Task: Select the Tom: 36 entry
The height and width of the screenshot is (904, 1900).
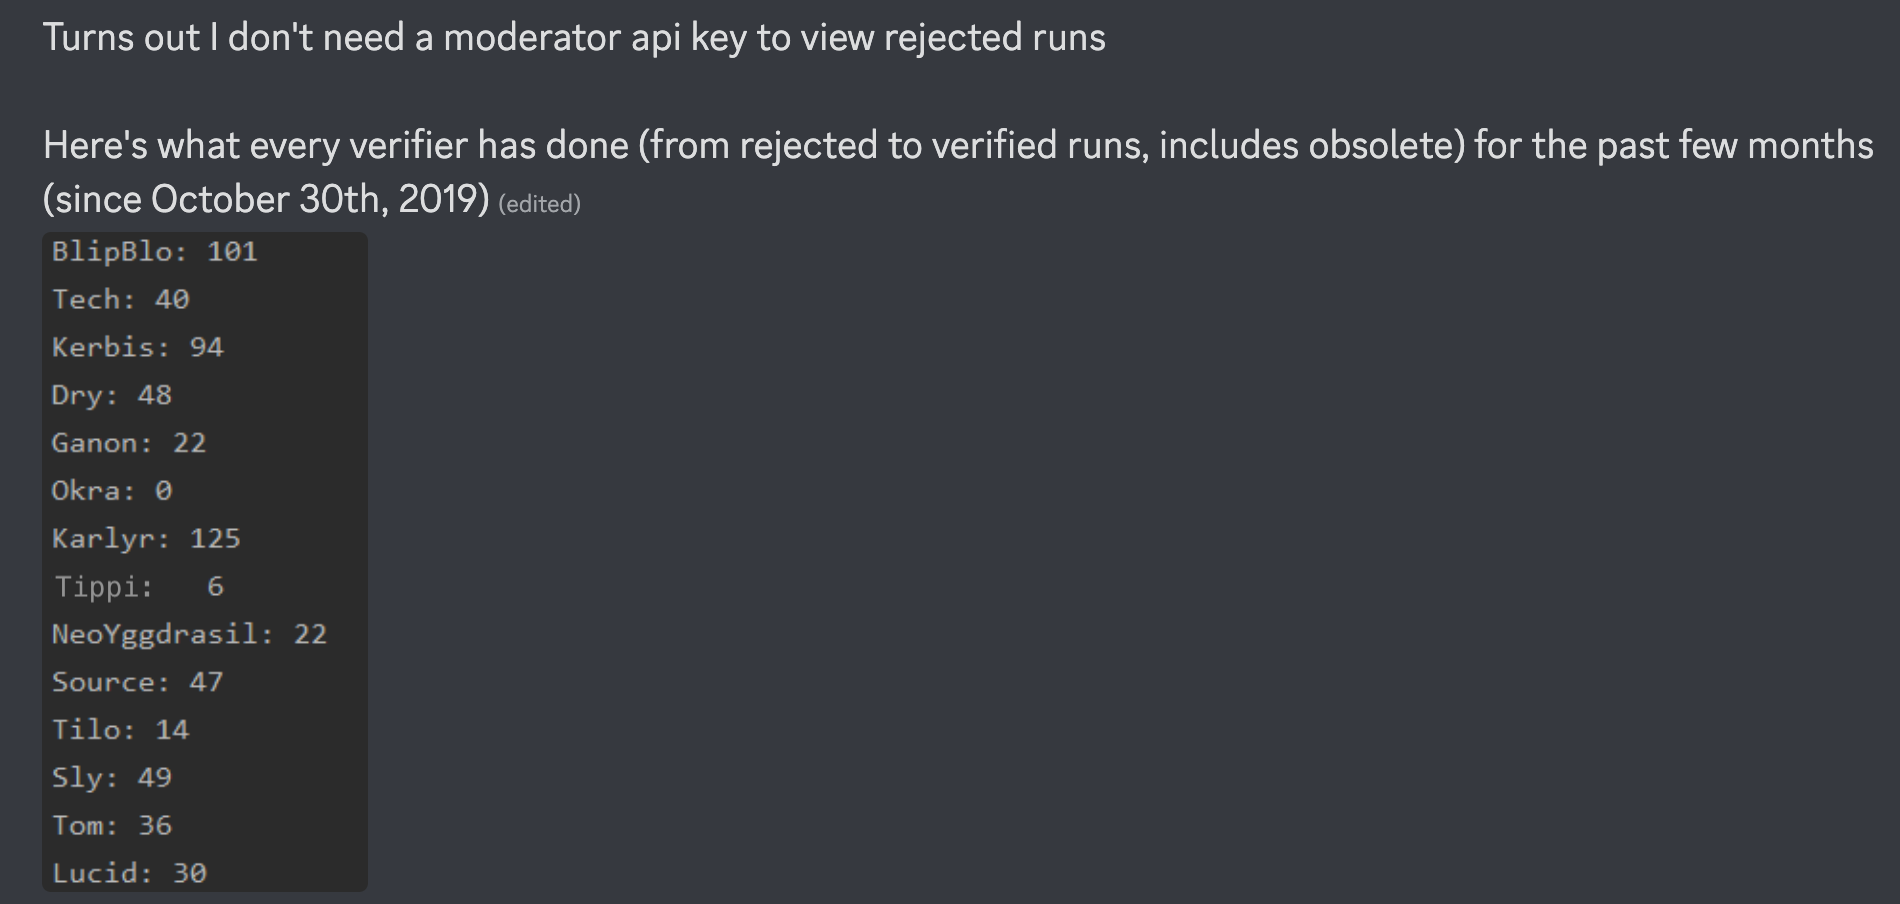Action: pos(112,826)
